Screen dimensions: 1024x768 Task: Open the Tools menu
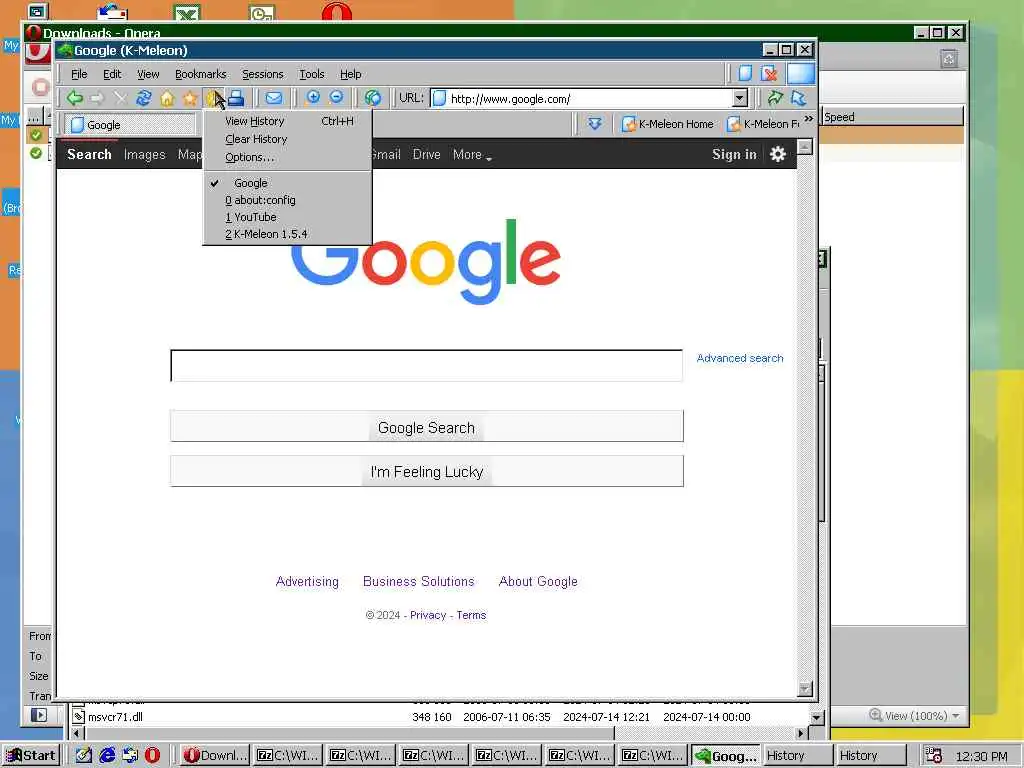(x=312, y=74)
